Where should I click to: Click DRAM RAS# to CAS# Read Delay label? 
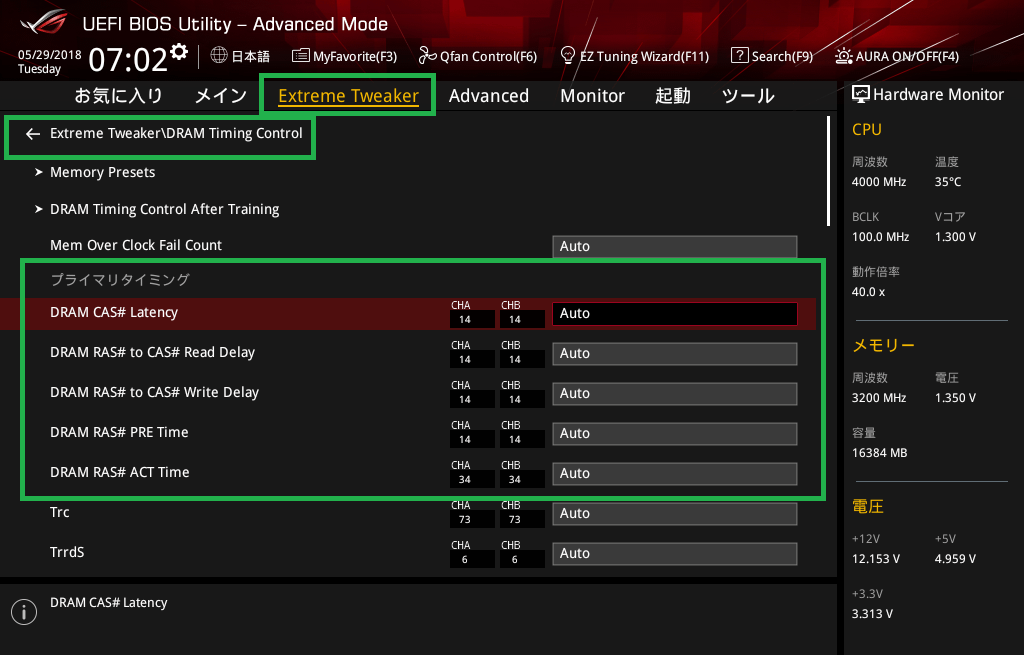point(152,352)
